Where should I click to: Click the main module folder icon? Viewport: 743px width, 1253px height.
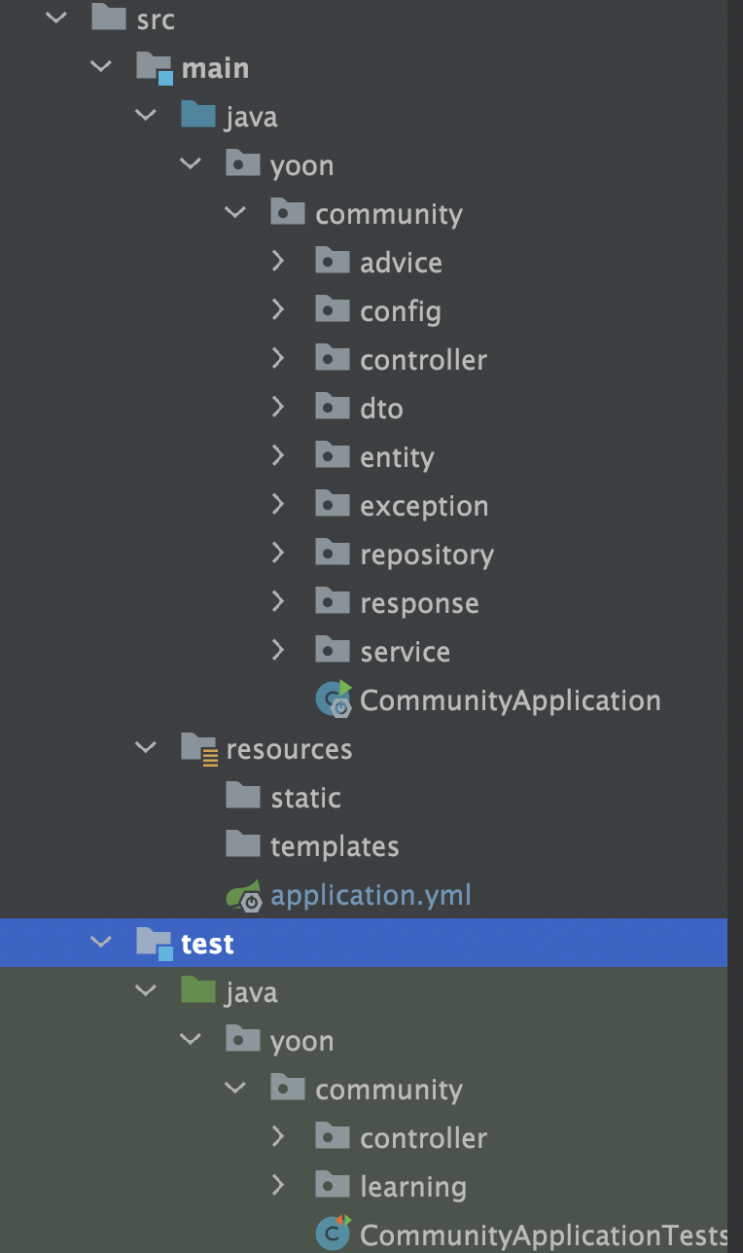[x=154, y=68]
